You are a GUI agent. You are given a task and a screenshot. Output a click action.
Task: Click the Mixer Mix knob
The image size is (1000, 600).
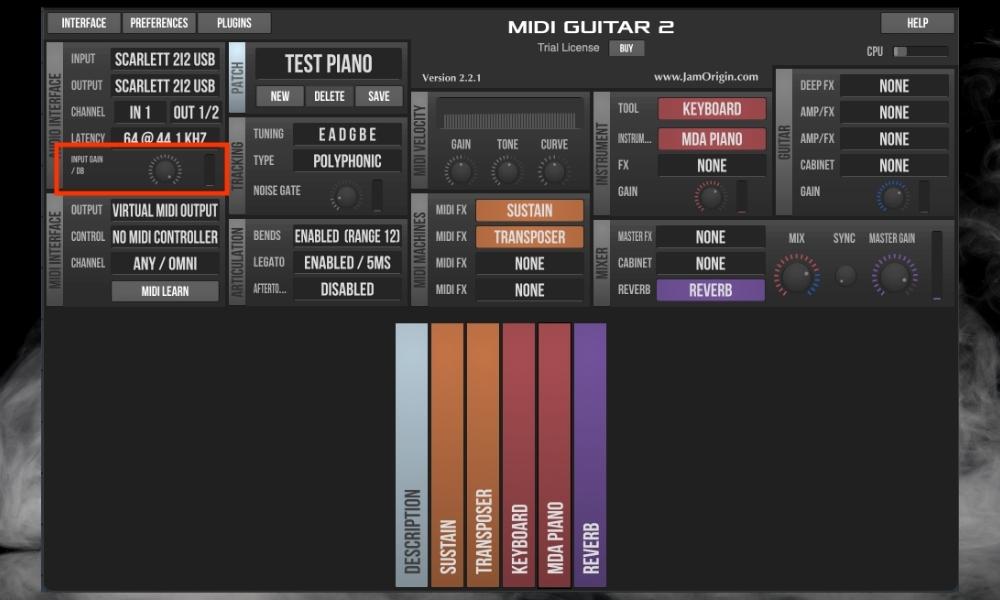(x=797, y=275)
